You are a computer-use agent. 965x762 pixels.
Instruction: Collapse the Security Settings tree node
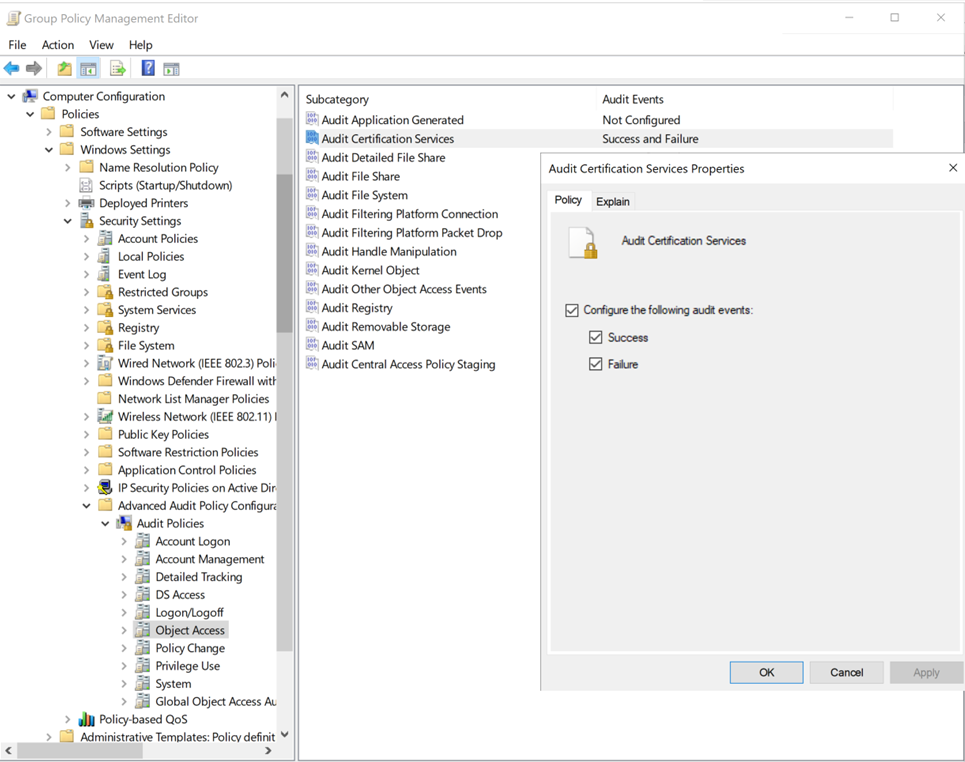pos(68,221)
